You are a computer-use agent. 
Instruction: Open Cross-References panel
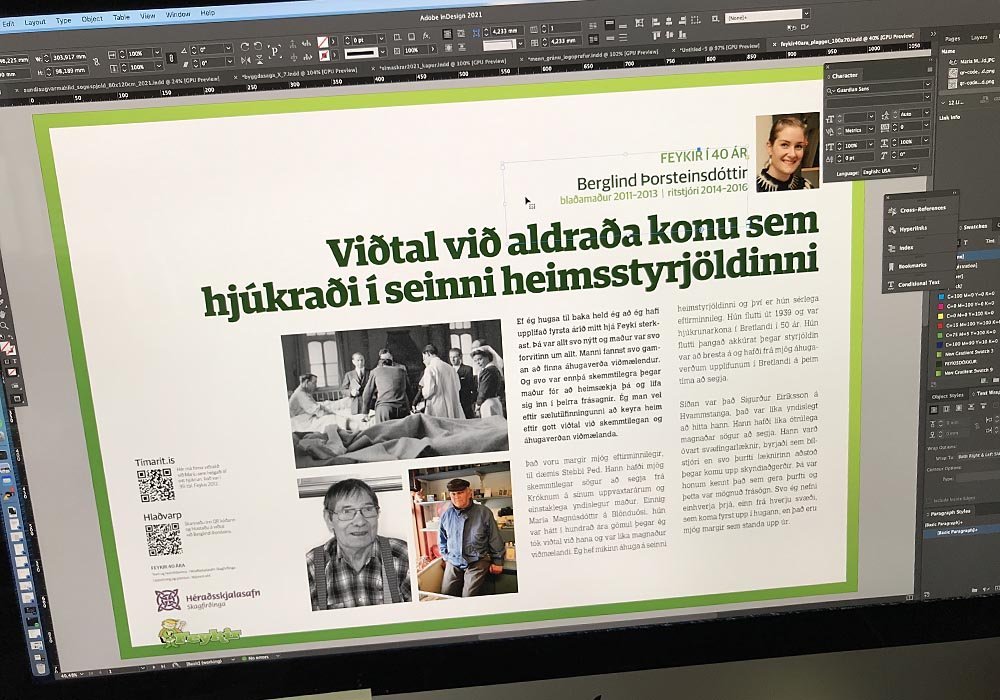pos(920,209)
